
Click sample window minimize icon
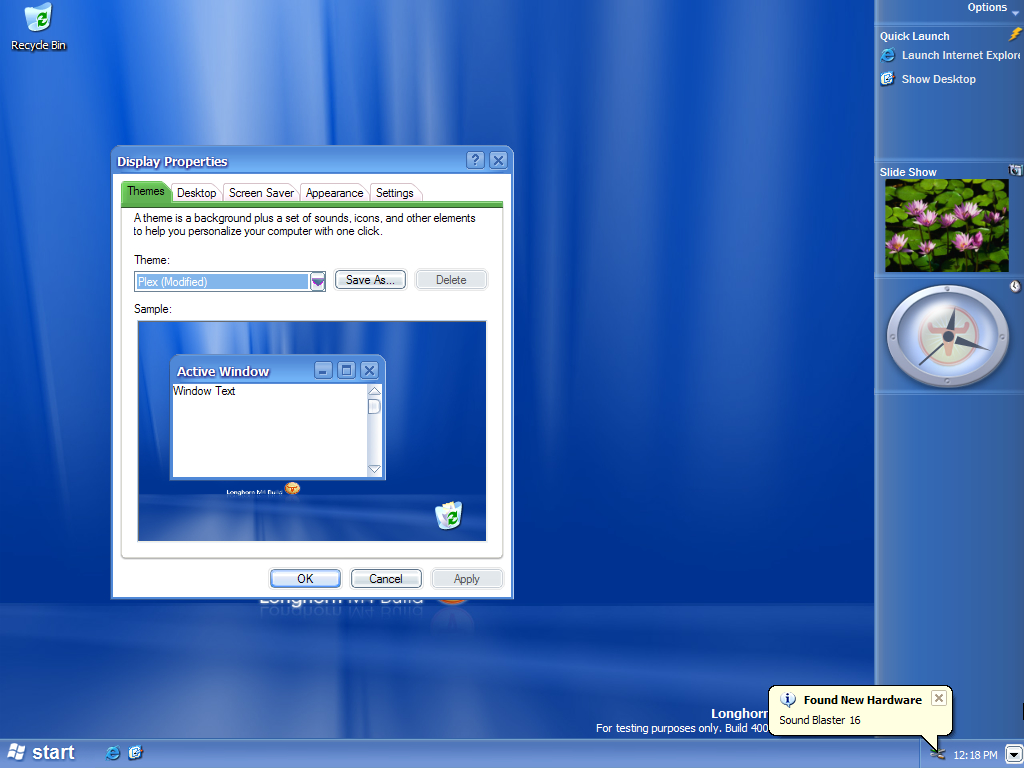323,370
